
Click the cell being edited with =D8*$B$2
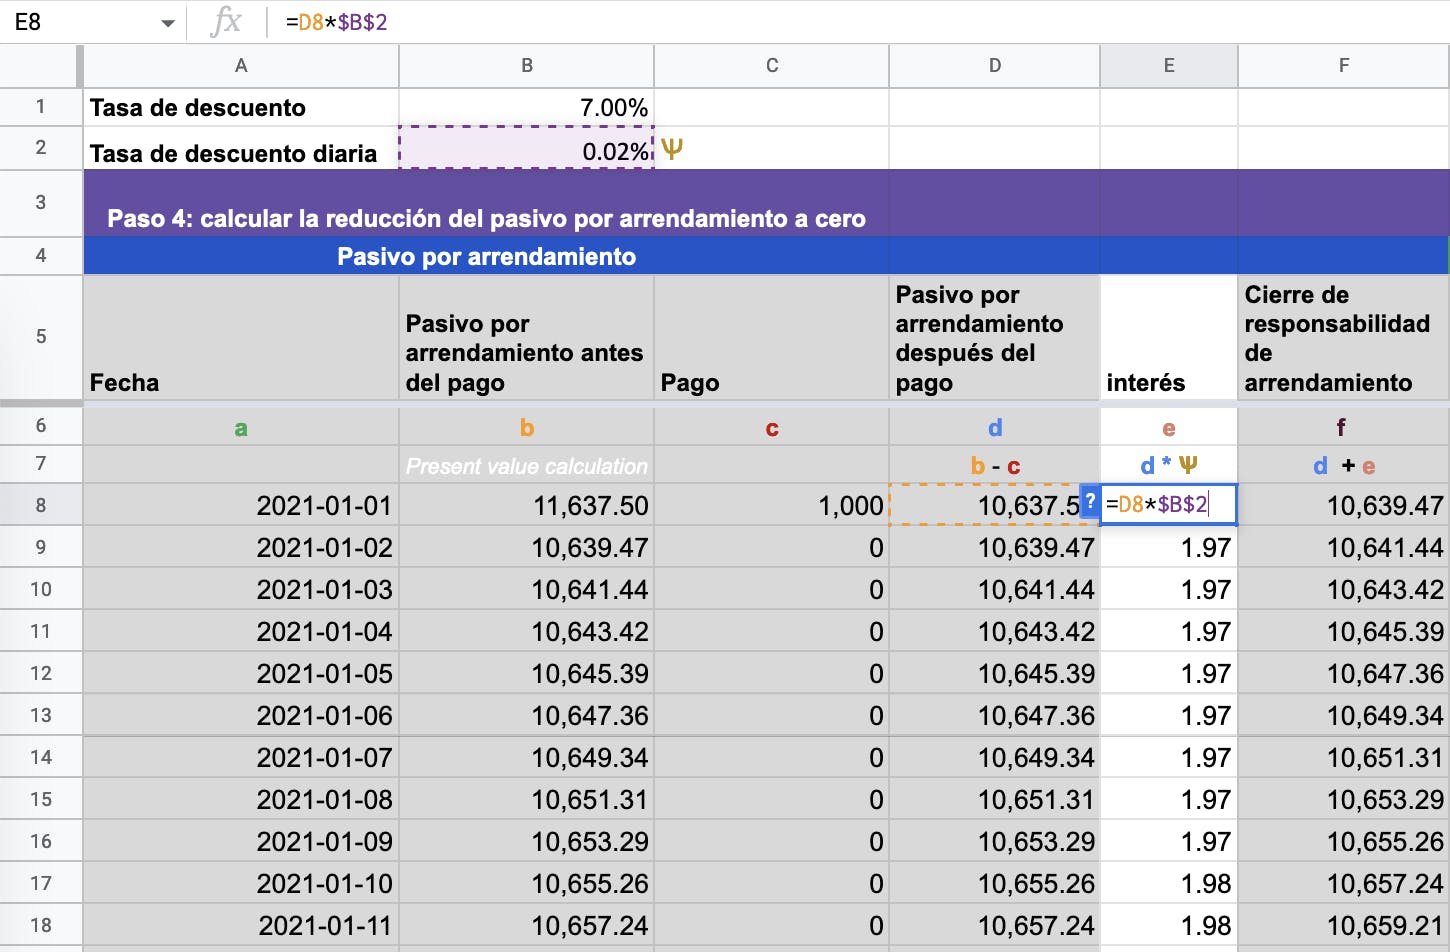click(1169, 504)
